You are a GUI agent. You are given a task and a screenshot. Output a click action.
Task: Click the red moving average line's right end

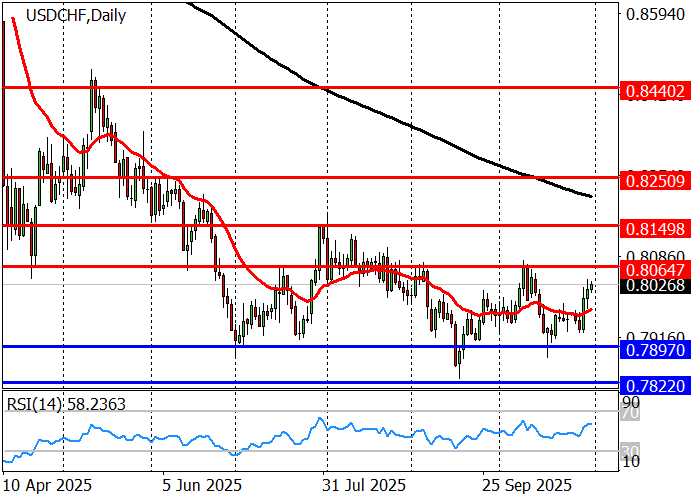pos(592,309)
